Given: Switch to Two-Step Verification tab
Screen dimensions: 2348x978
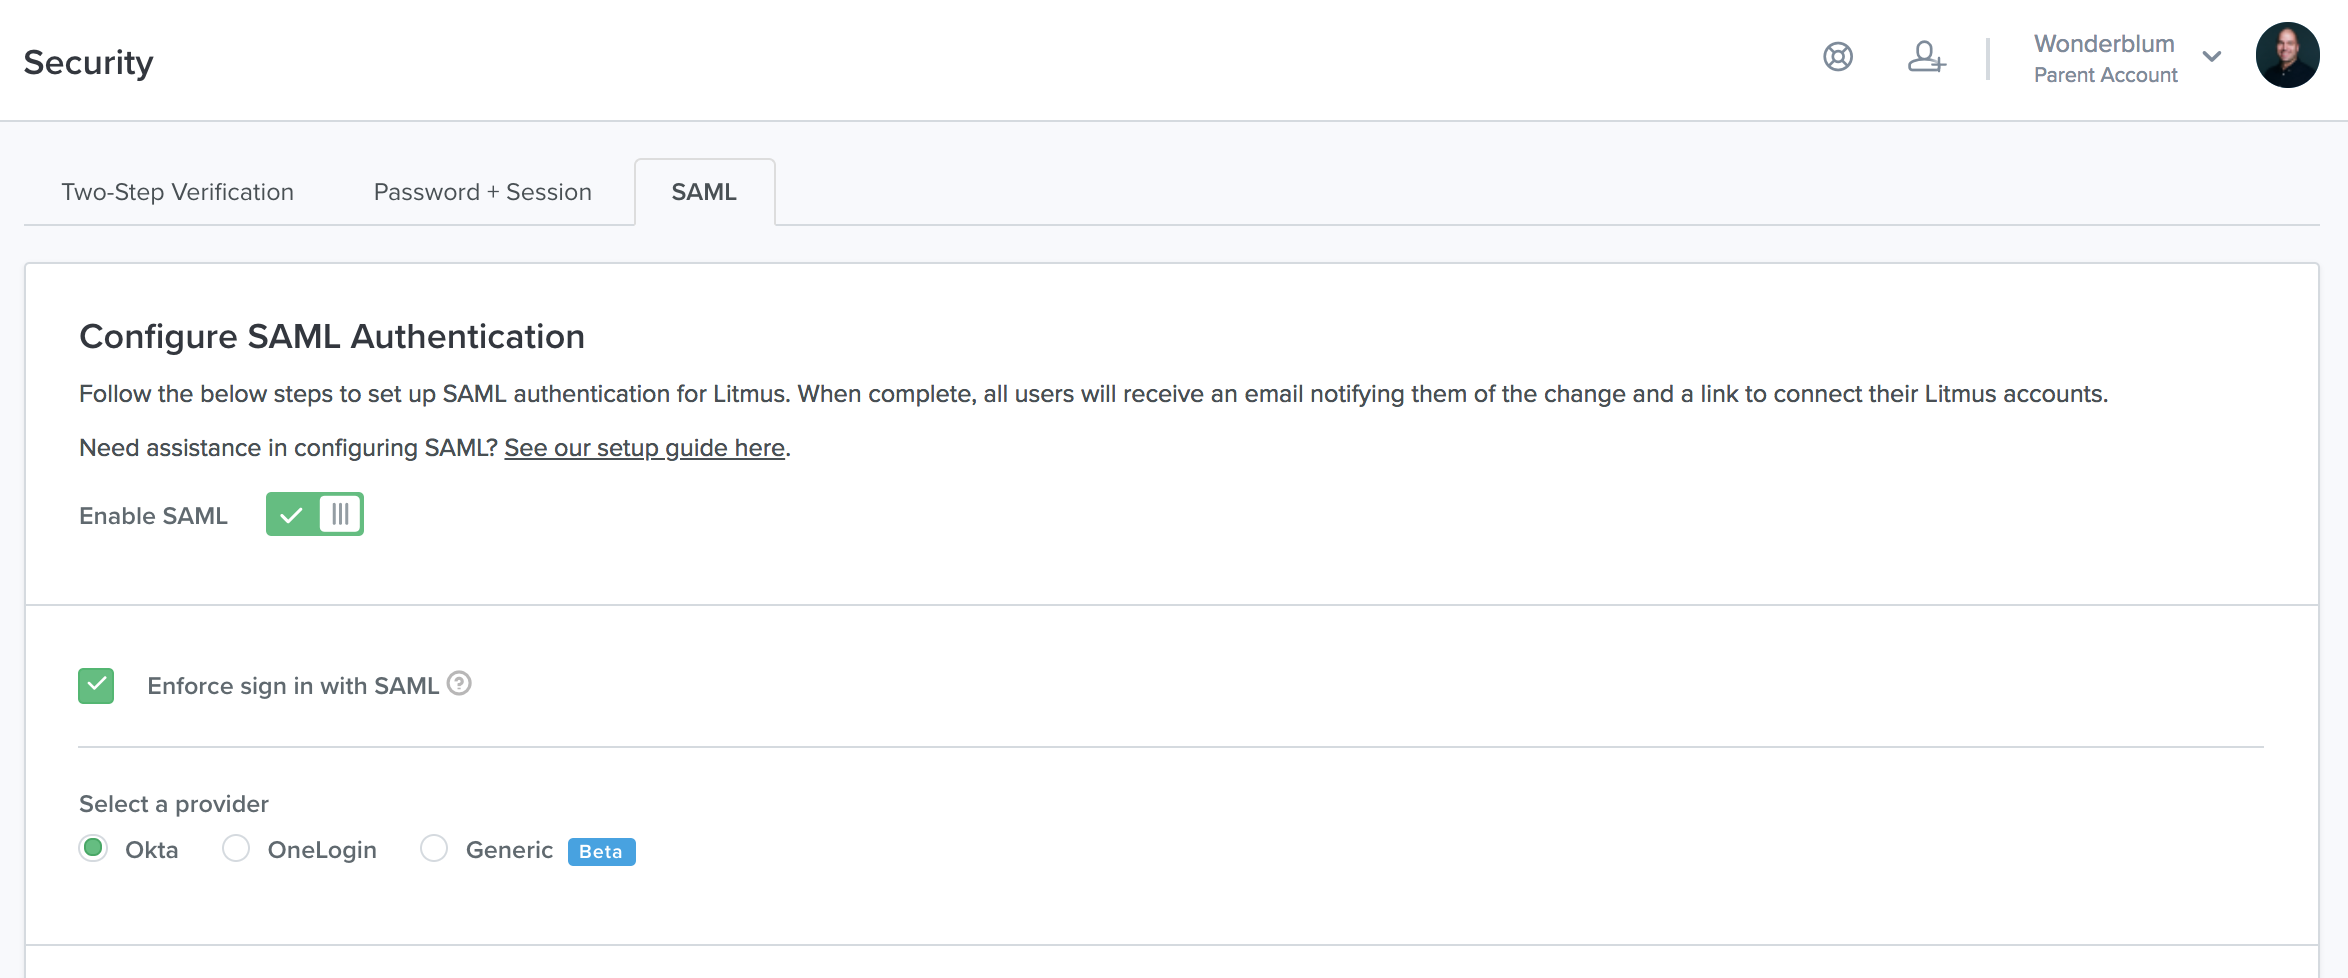Looking at the screenshot, I should 177,192.
